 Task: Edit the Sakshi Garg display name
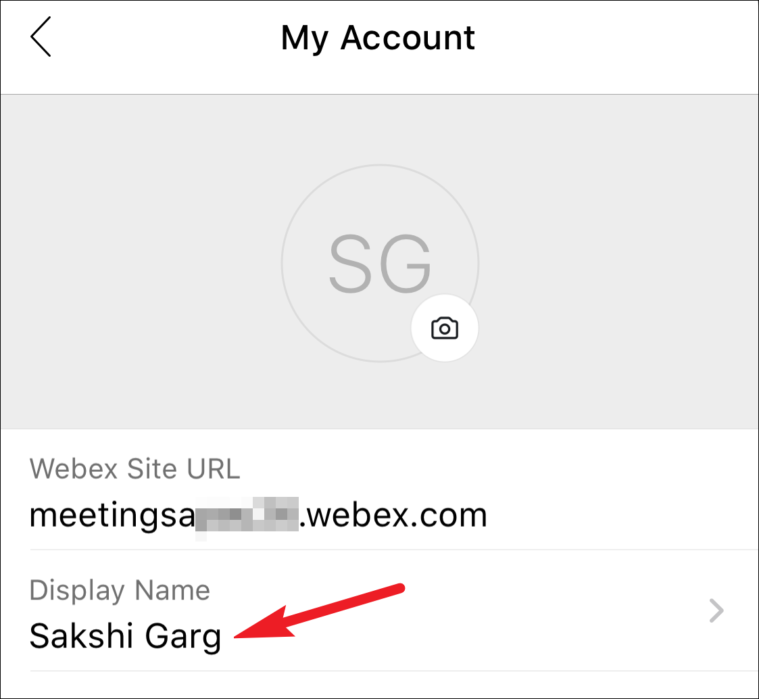point(125,636)
